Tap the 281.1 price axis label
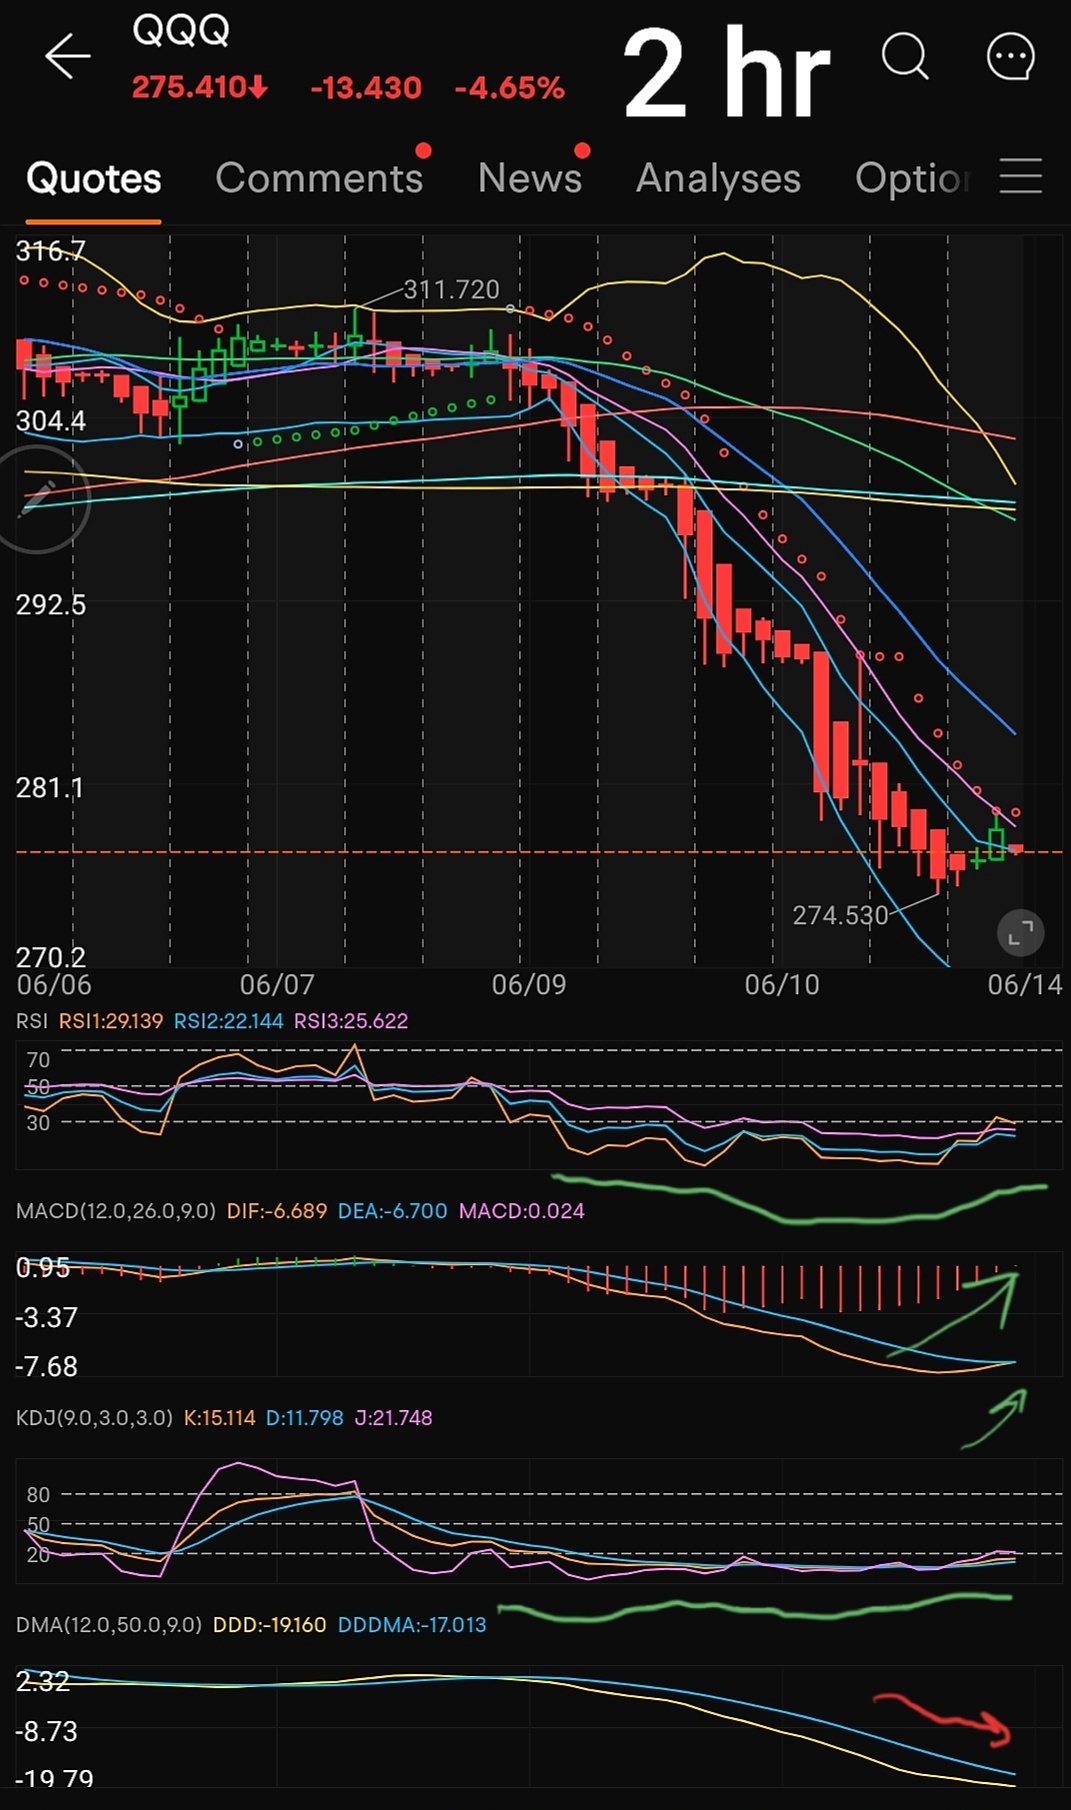This screenshot has height=1810, width=1071. [50, 788]
